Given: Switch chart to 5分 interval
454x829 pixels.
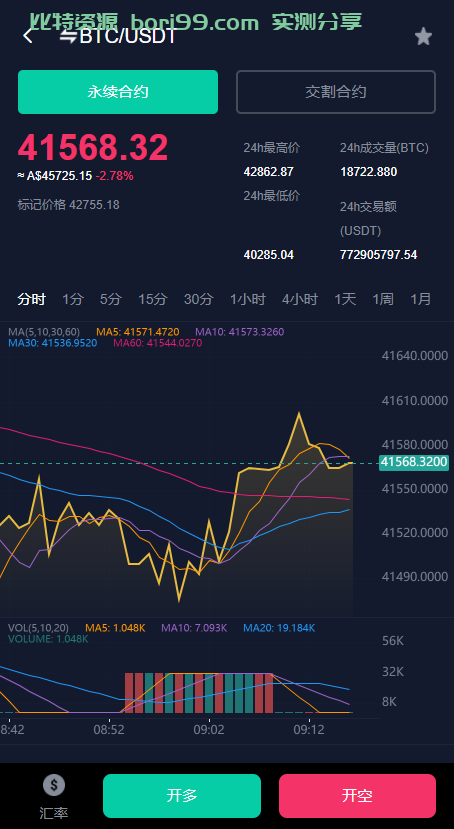Looking at the screenshot, I should point(110,299).
